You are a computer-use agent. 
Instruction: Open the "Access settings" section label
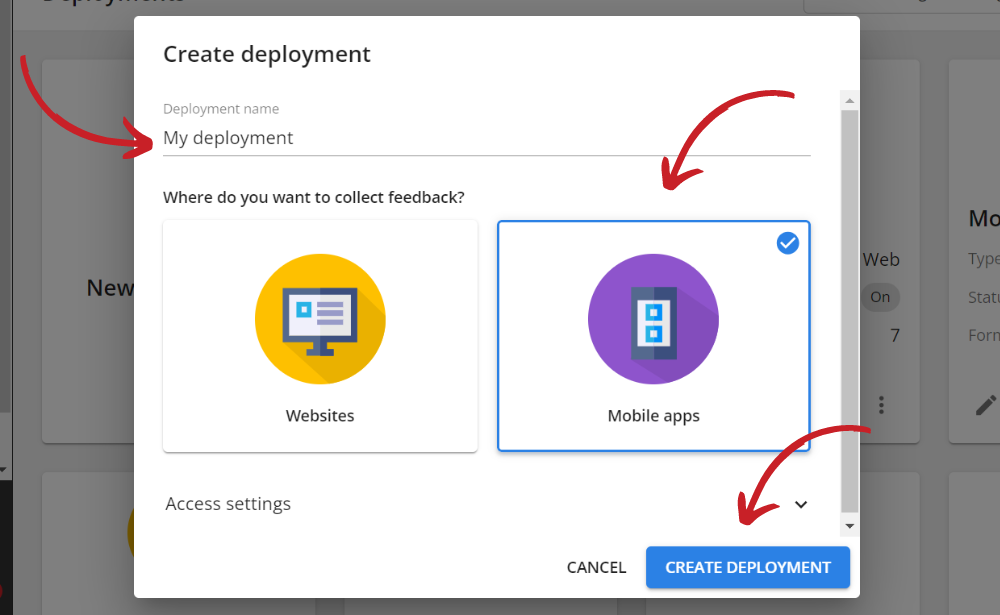[x=228, y=504]
